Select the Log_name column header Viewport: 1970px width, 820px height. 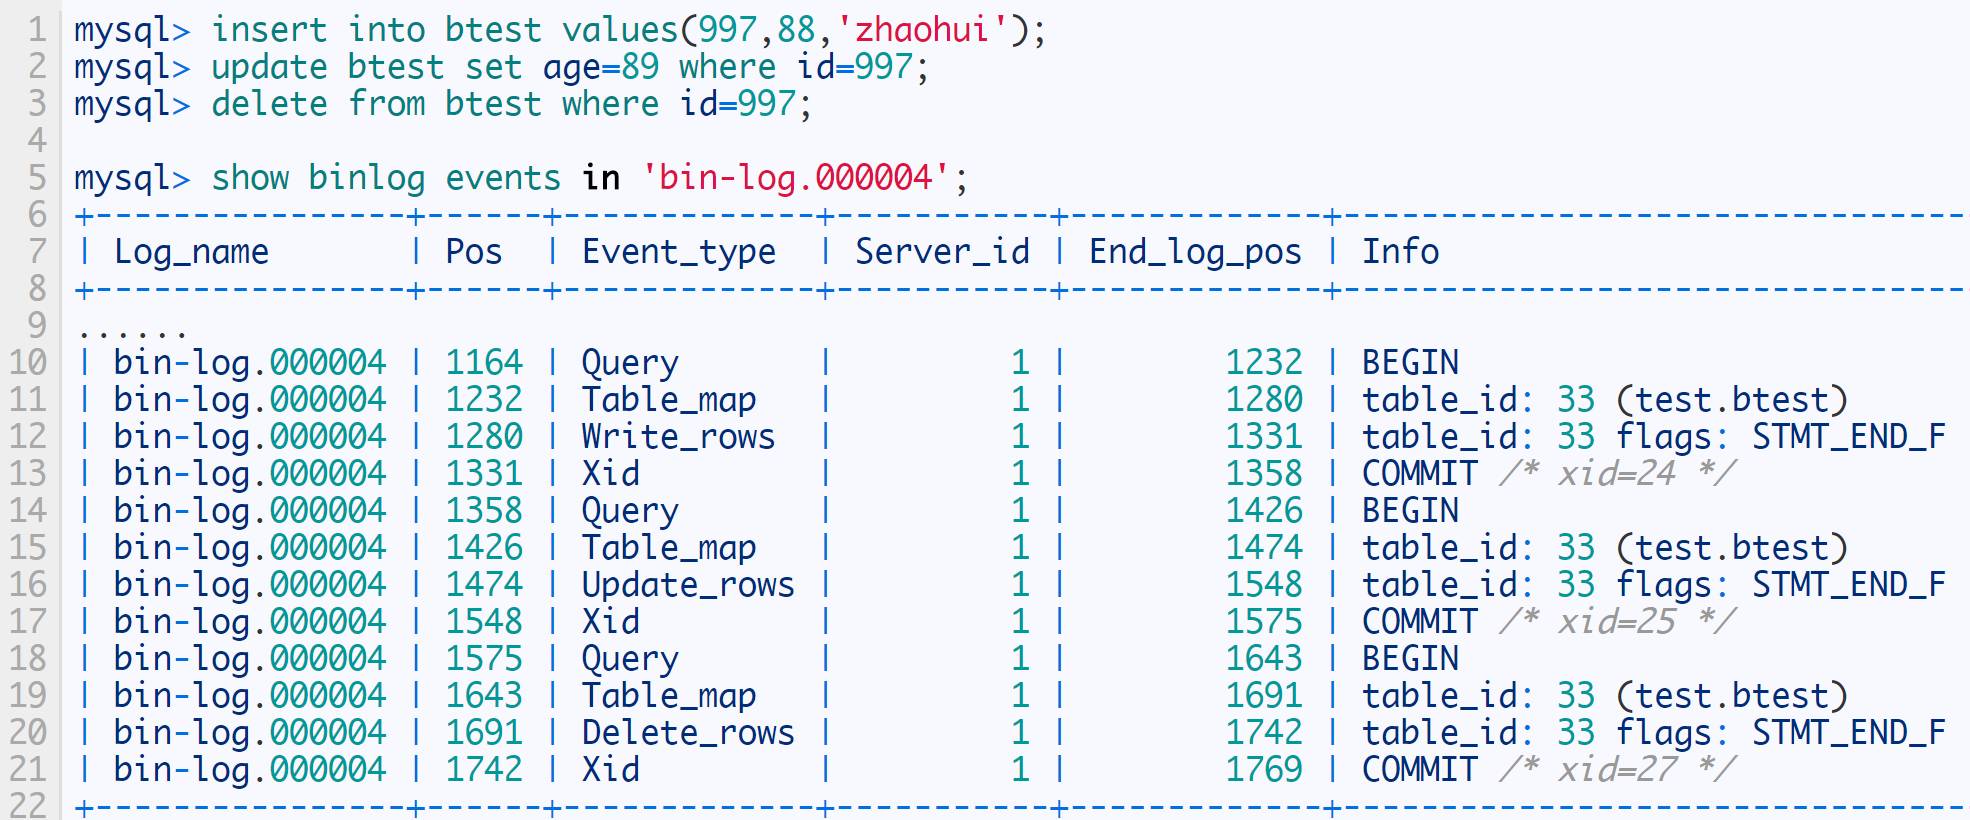(x=191, y=252)
